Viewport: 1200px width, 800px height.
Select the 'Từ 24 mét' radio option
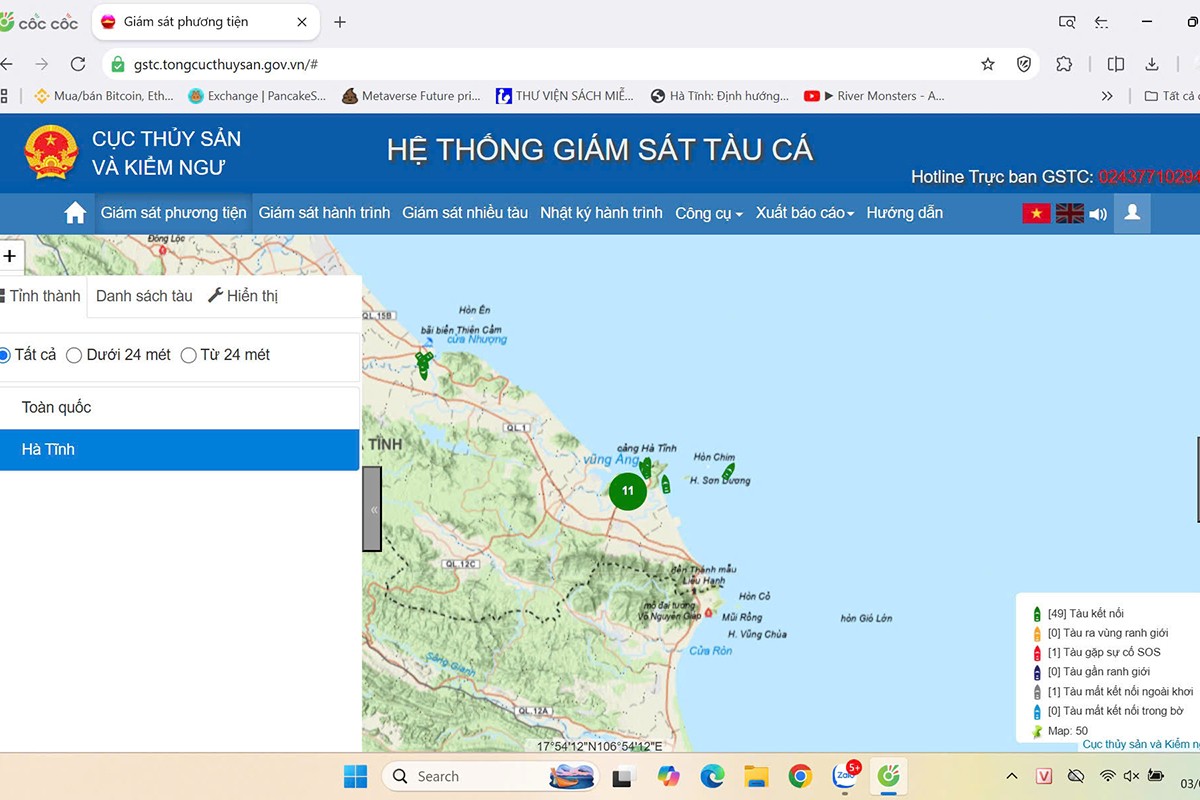coord(188,355)
